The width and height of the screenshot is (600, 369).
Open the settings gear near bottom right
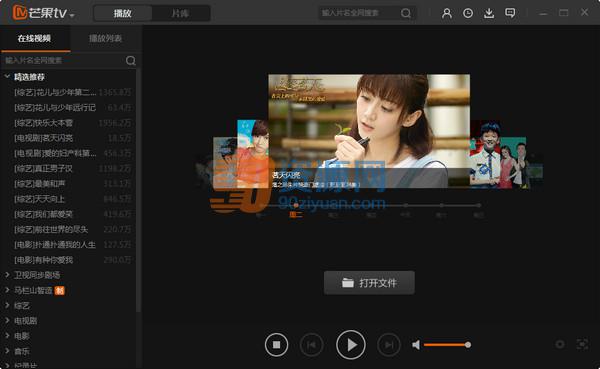coord(560,345)
